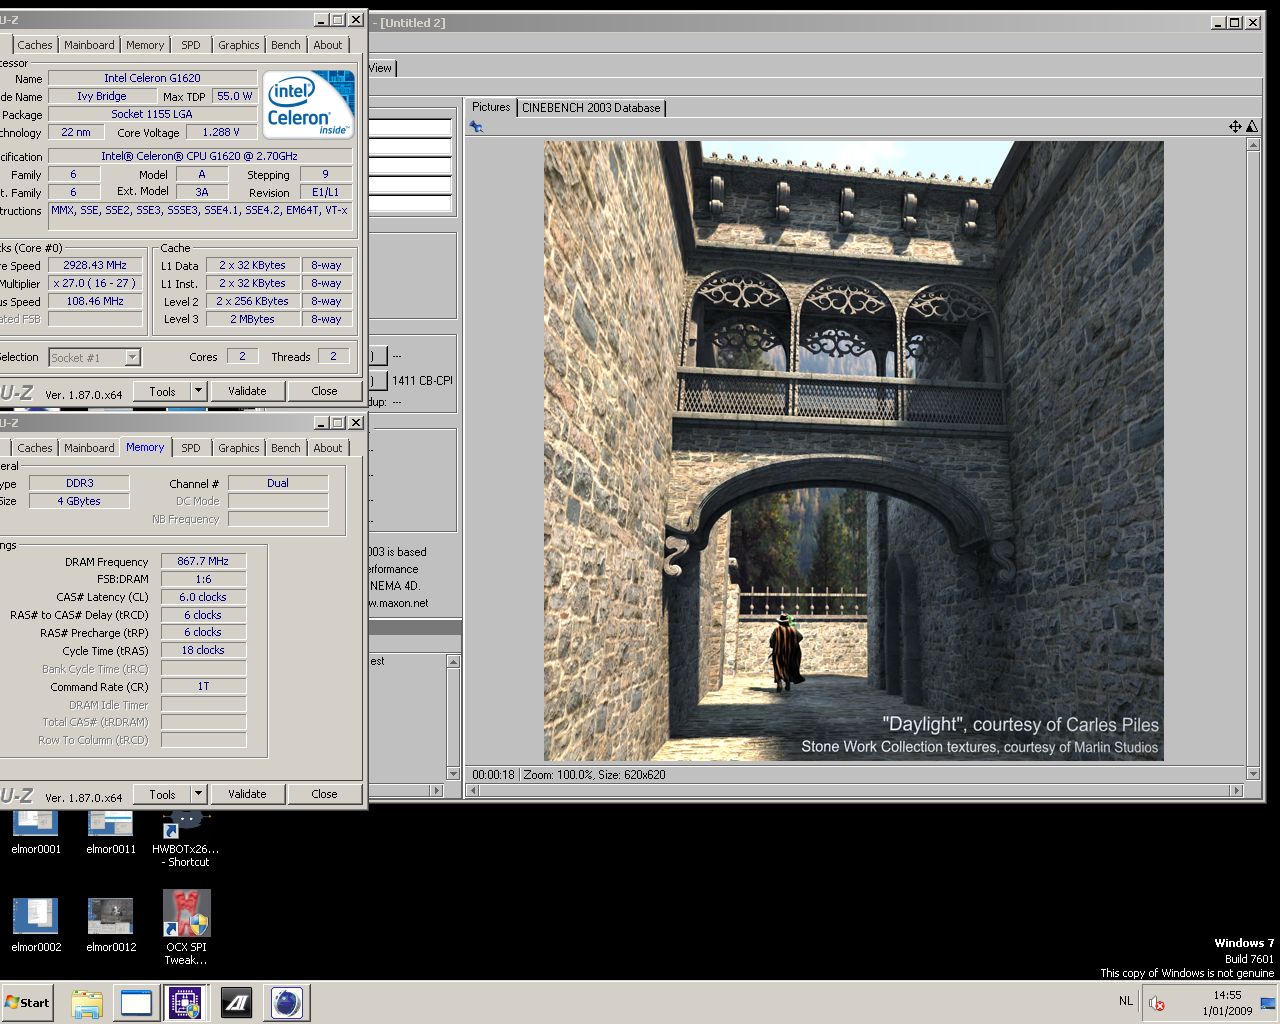Click the picture viewer horizontal scrollbar right arrow
Screen dimensions: 1280x1024
tap(1237, 790)
